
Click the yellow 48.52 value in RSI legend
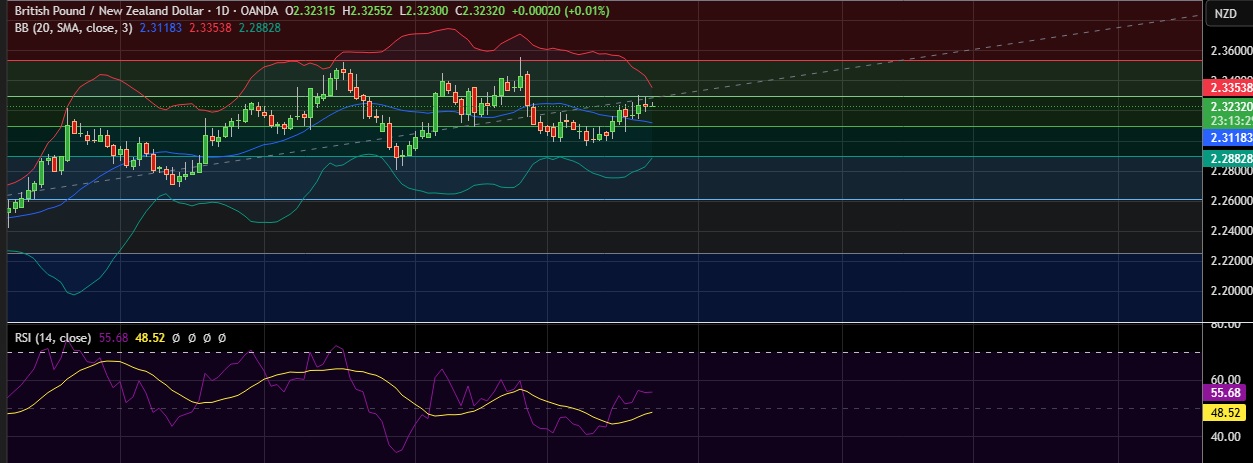pyautogui.click(x=150, y=338)
